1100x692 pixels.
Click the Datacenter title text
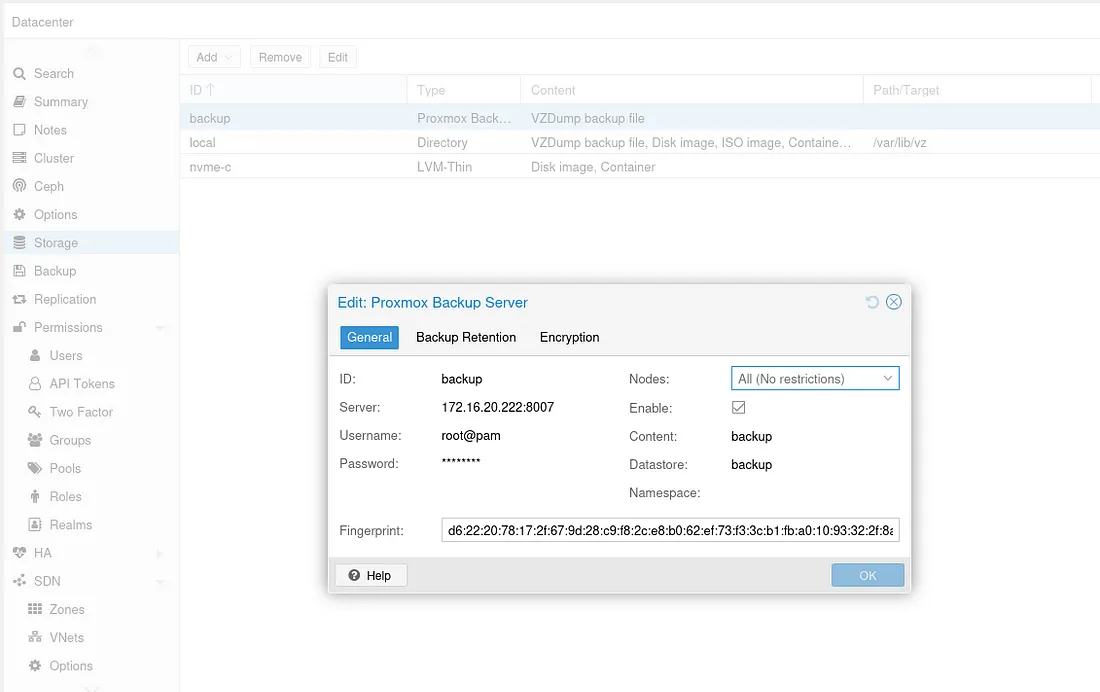click(42, 22)
